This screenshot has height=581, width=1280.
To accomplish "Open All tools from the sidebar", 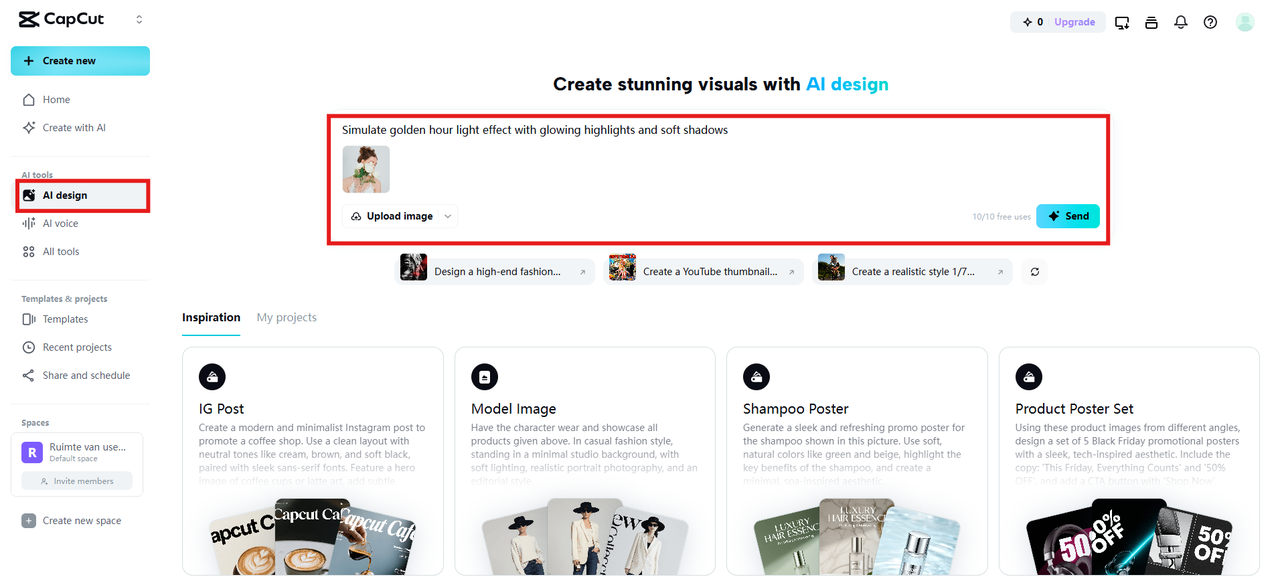I will [x=60, y=251].
